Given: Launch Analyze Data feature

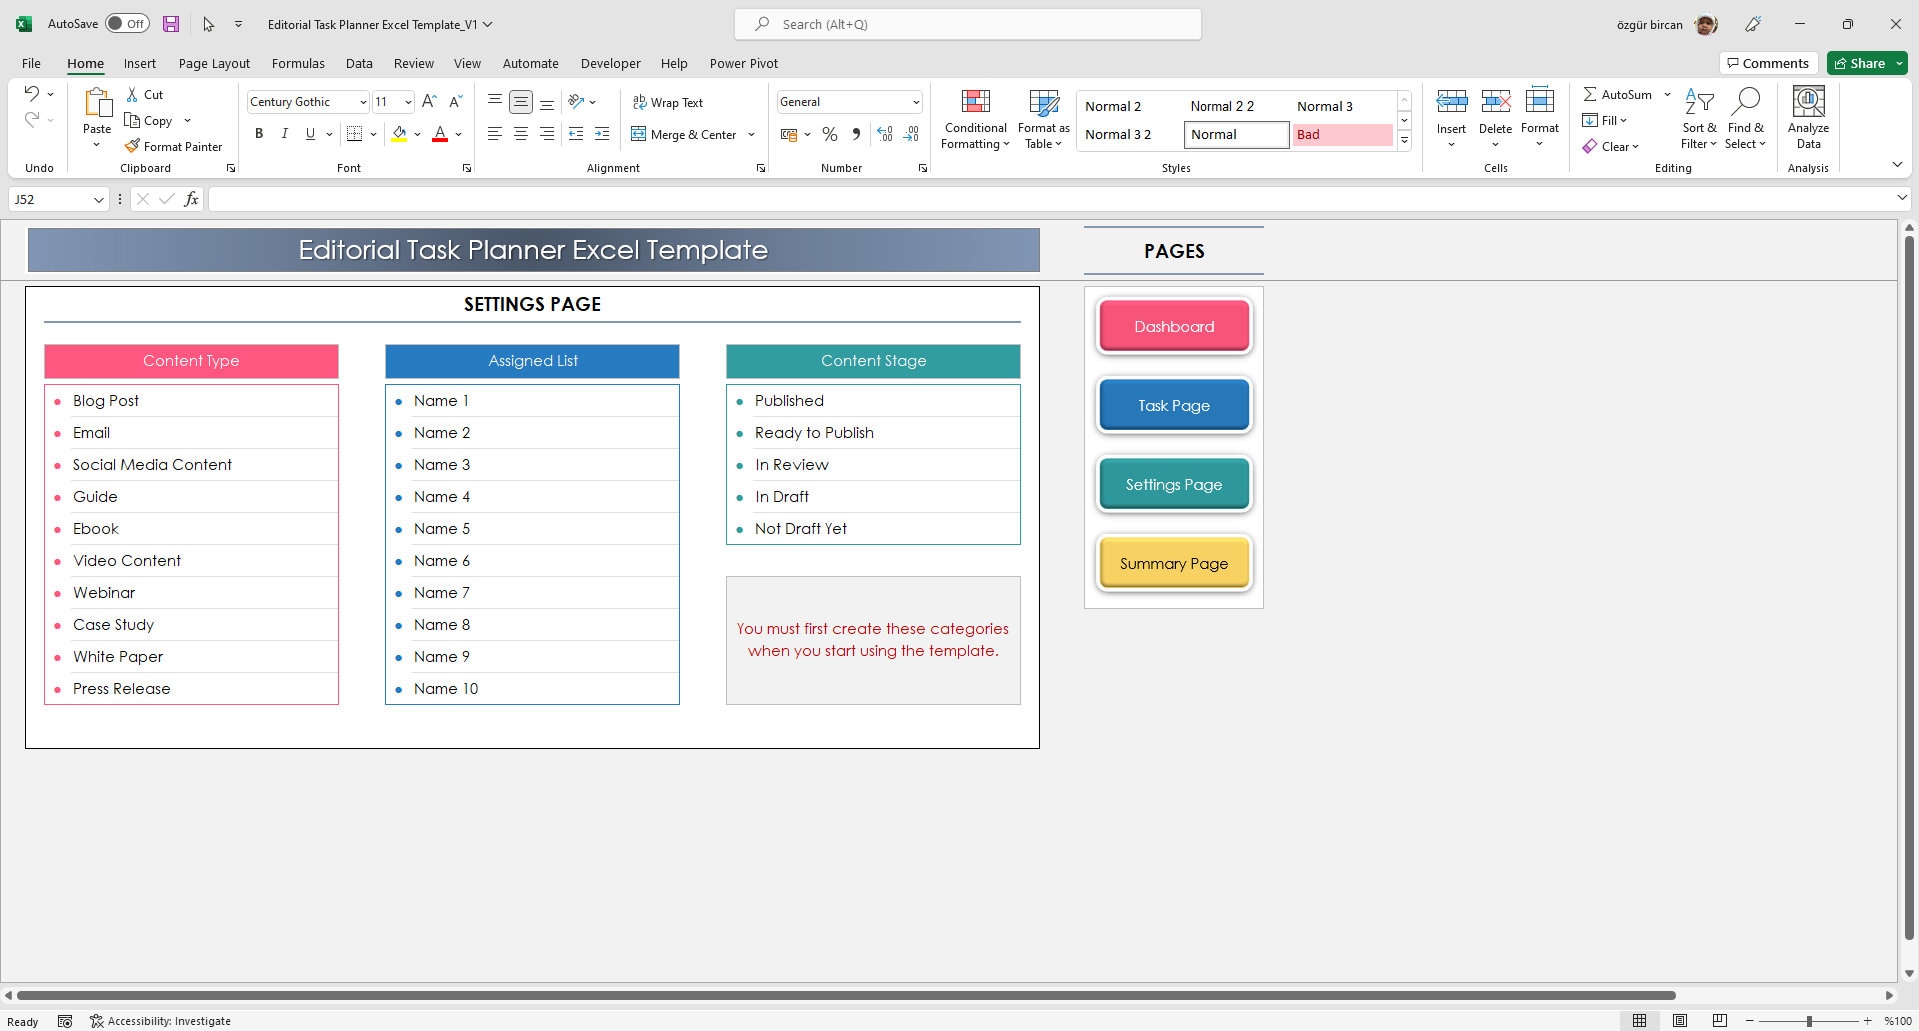Looking at the screenshot, I should (1807, 118).
